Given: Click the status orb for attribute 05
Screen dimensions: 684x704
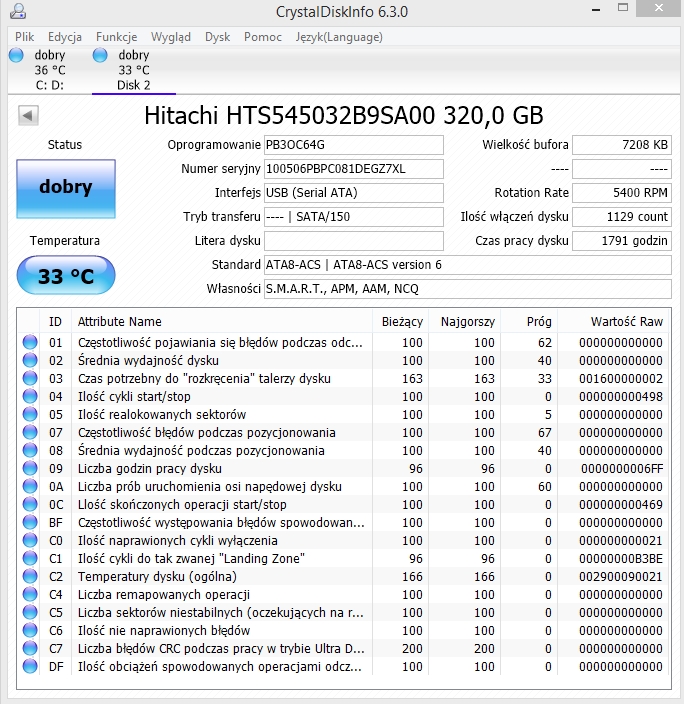Looking at the screenshot, I should click(x=30, y=414).
